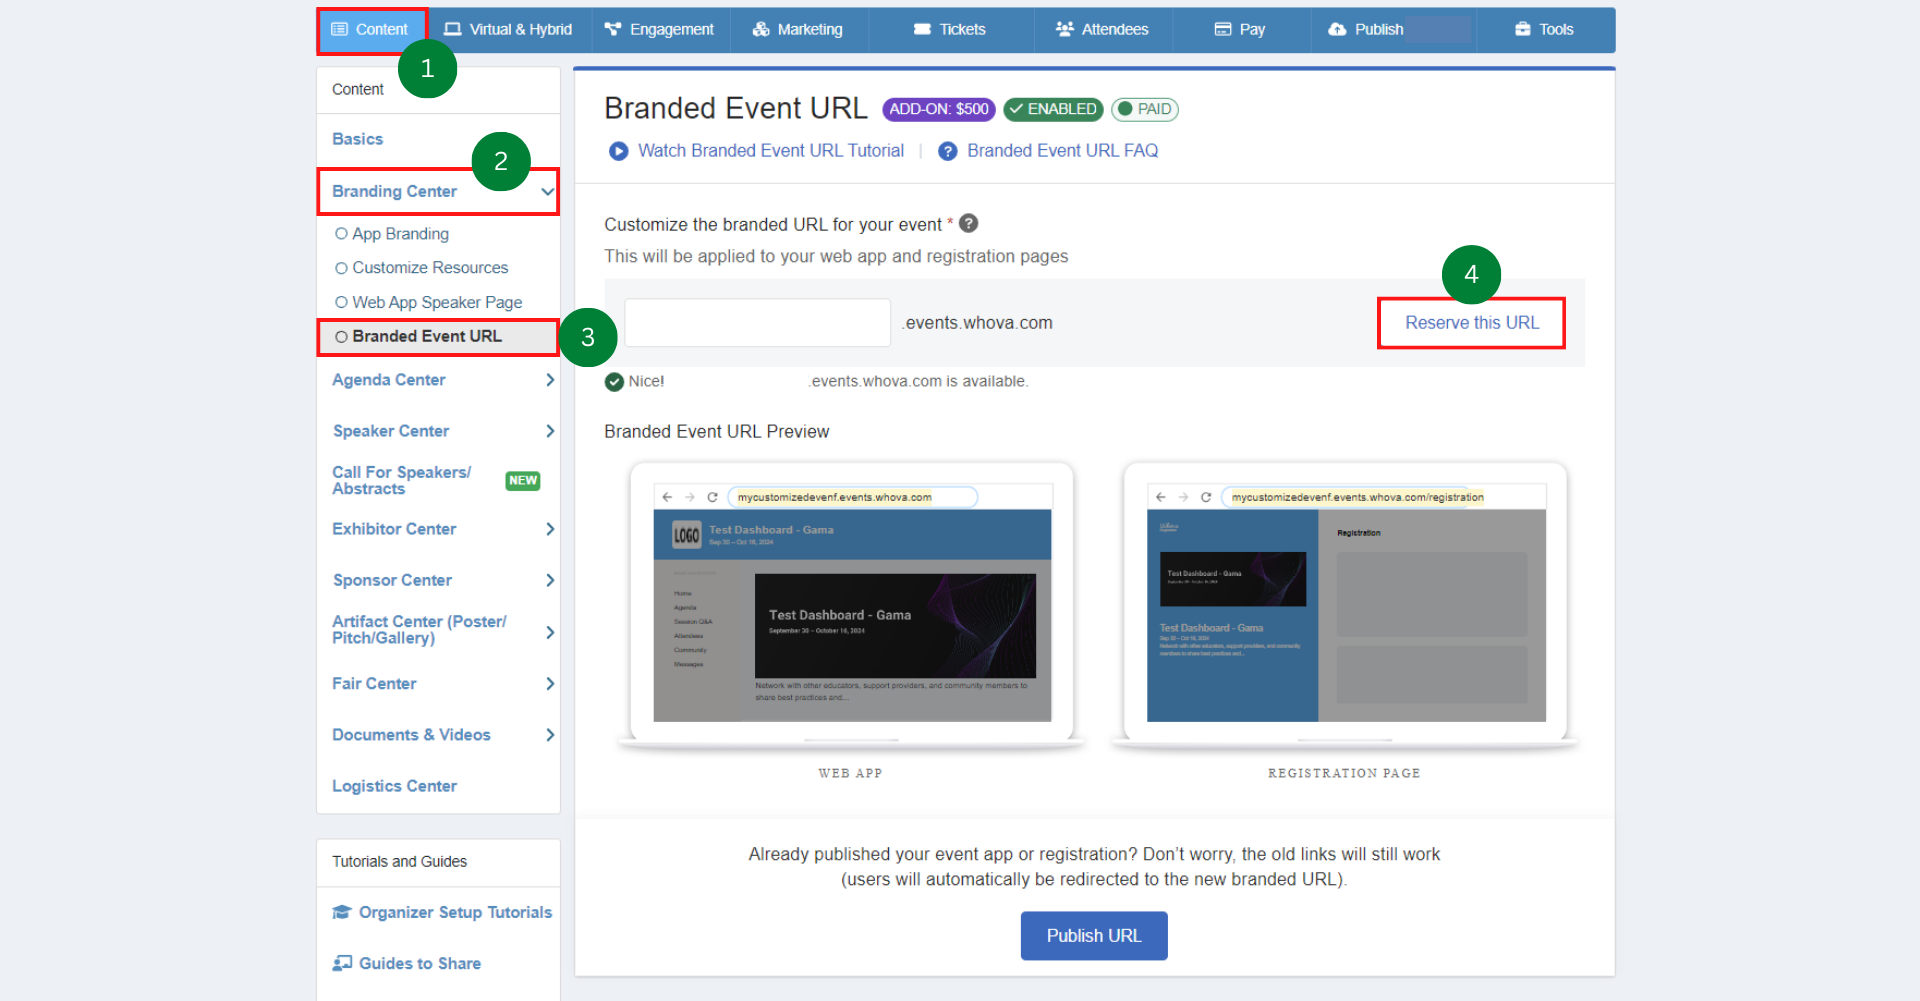Open Logistics Center

click(394, 786)
